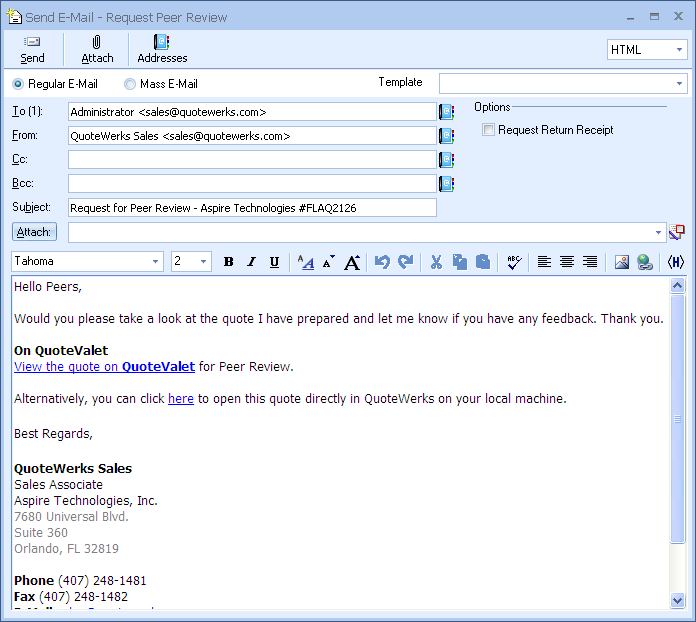Click the message body scrollbar thumb

point(677,419)
